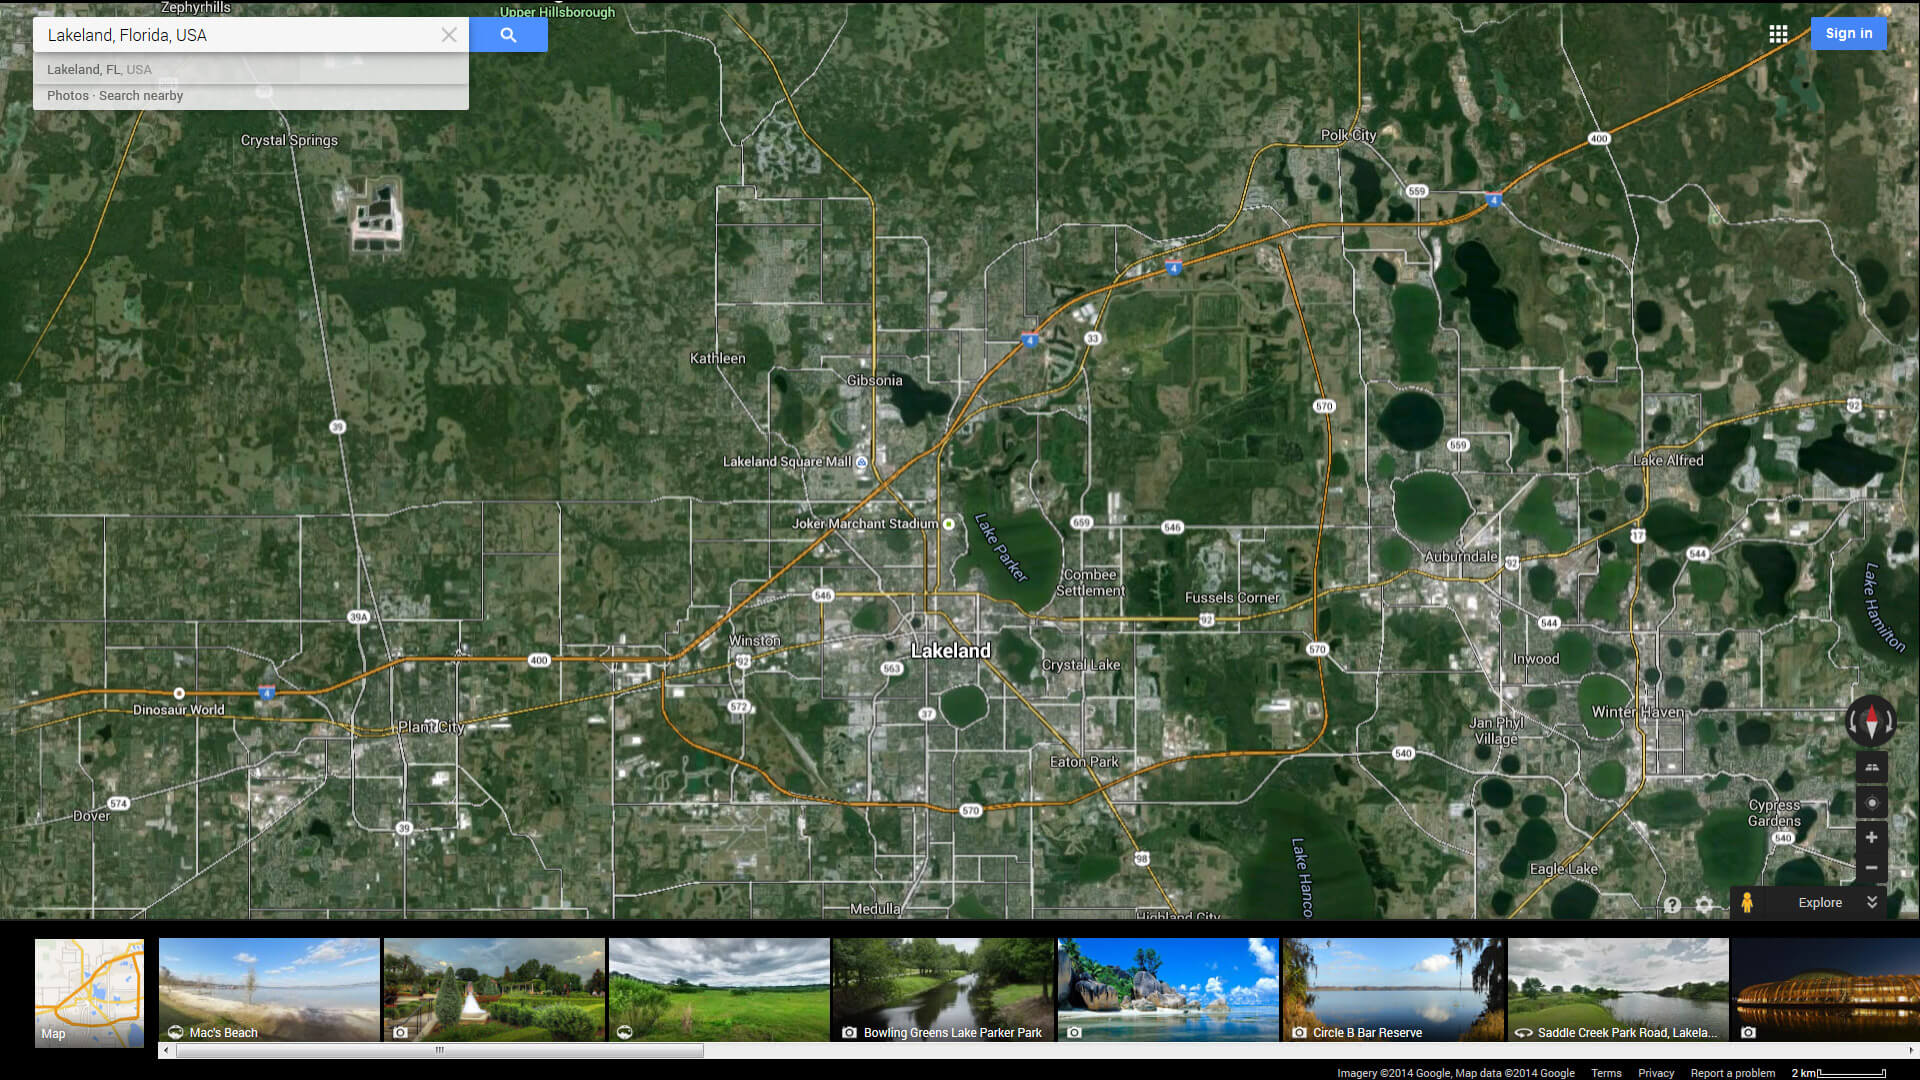Click the compass to reset north
The image size is (1920, 1080).
coord(1871,720)
